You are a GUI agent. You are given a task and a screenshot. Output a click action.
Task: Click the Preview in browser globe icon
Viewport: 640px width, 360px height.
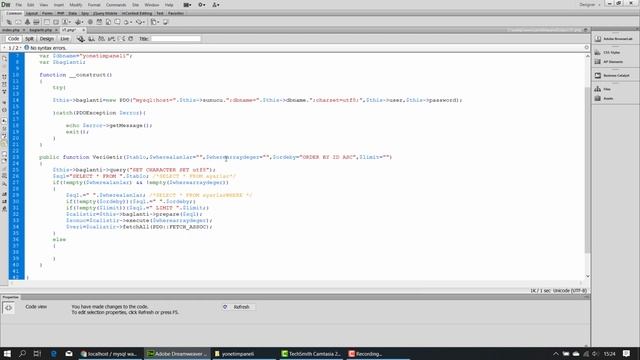point(81,39)
